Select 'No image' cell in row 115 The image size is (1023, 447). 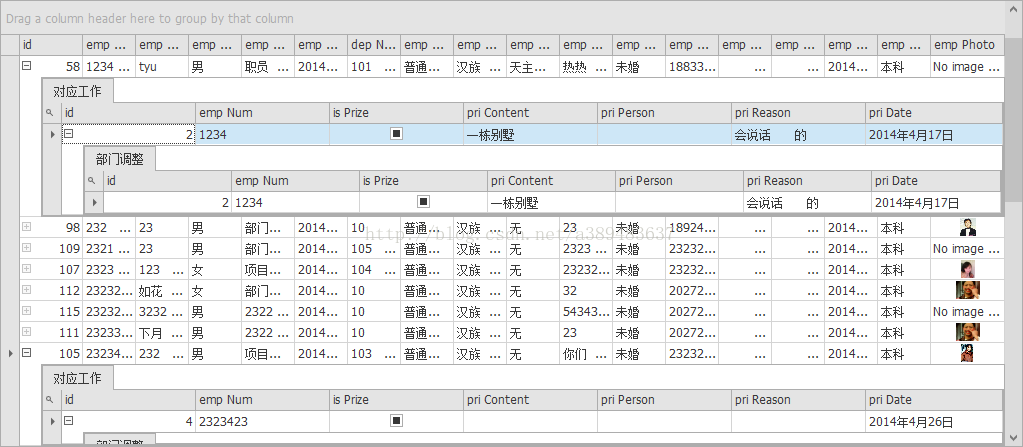966,311
